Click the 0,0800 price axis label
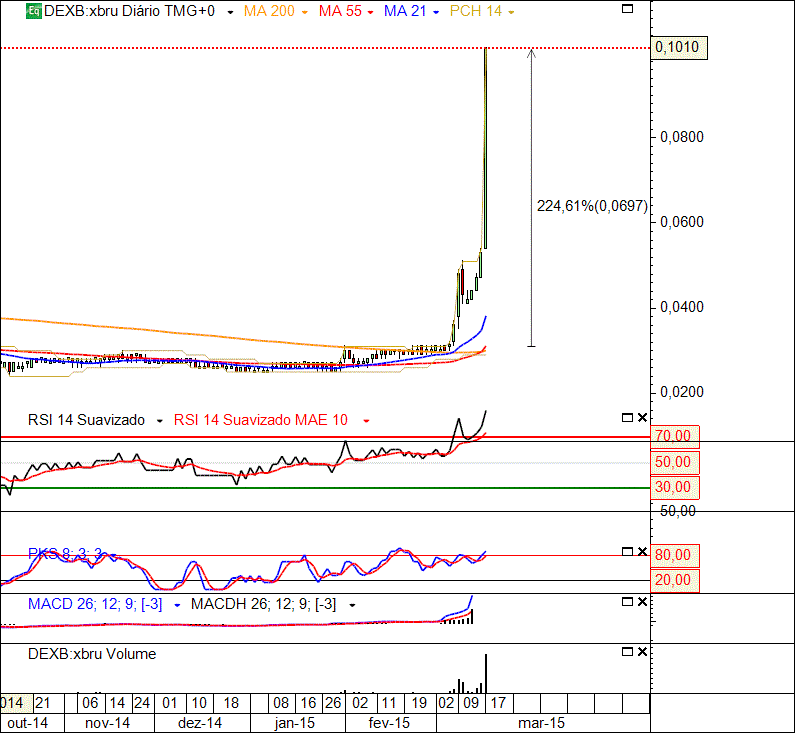Screen dimensions: 795x733 681,137
